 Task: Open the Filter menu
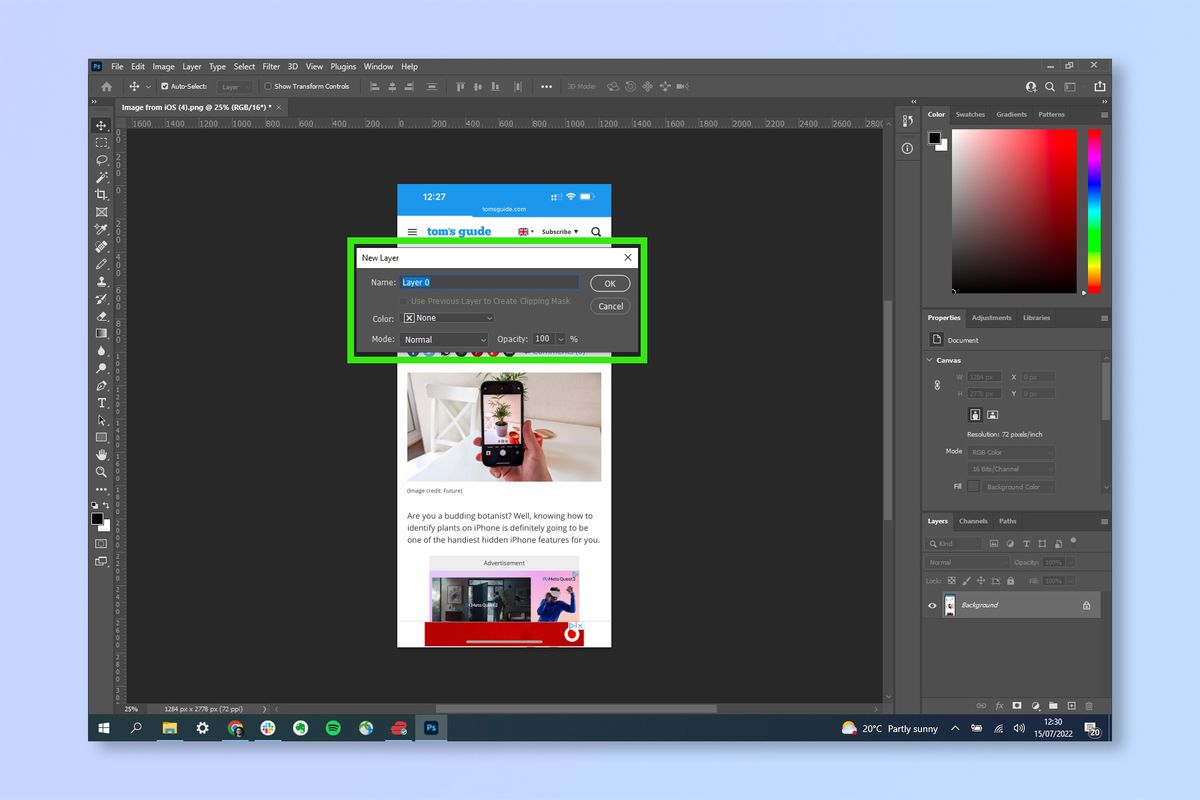(271, 66)
